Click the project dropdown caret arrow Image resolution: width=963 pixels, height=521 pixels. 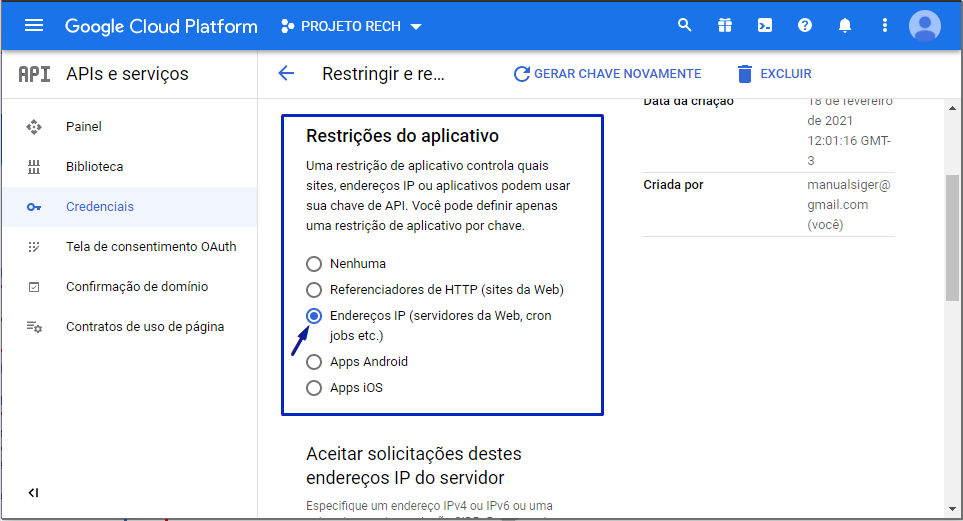click(x=416, y=26)
